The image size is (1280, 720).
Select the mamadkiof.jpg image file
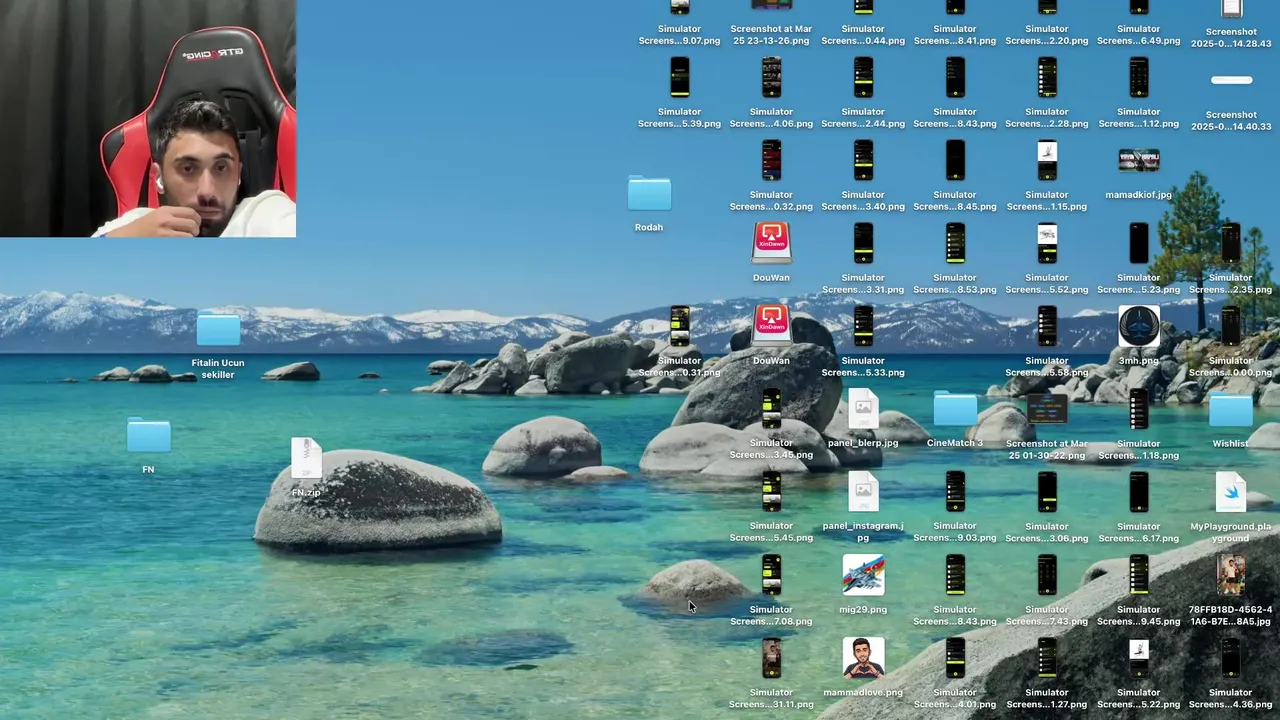point(1139,160)
